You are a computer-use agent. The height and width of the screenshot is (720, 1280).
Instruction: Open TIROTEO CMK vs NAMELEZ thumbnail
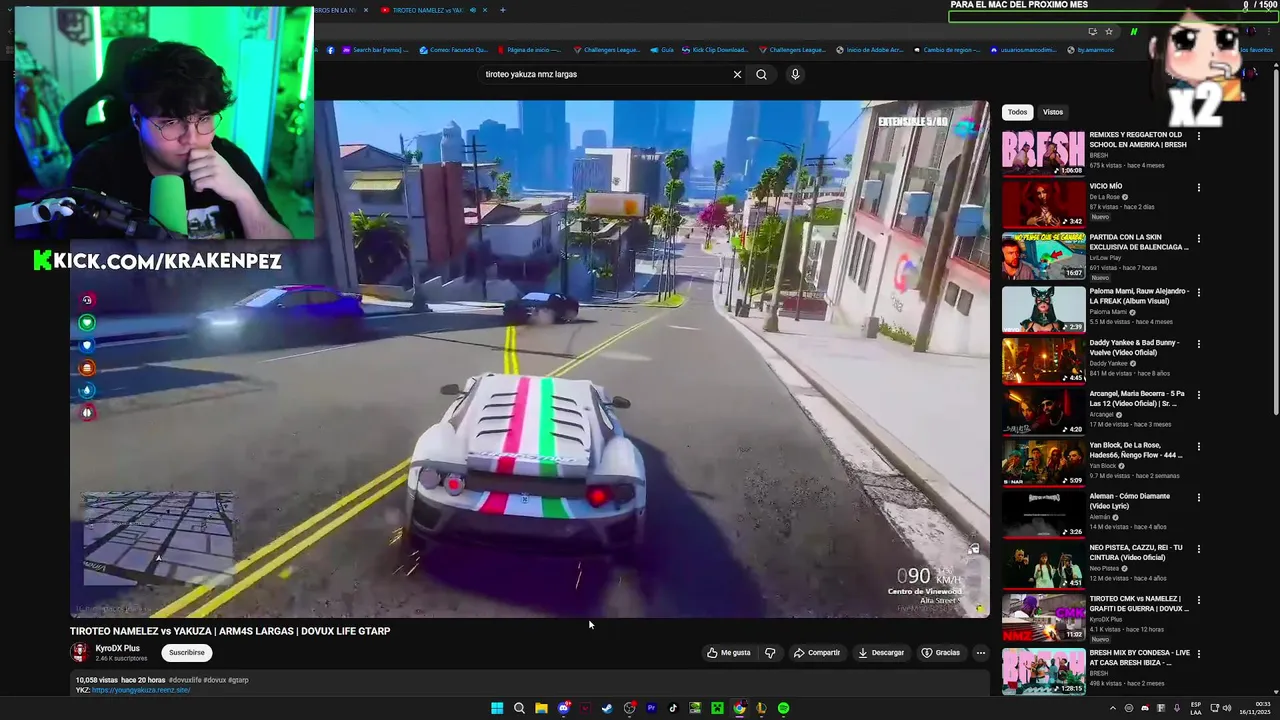(1044, 617)
